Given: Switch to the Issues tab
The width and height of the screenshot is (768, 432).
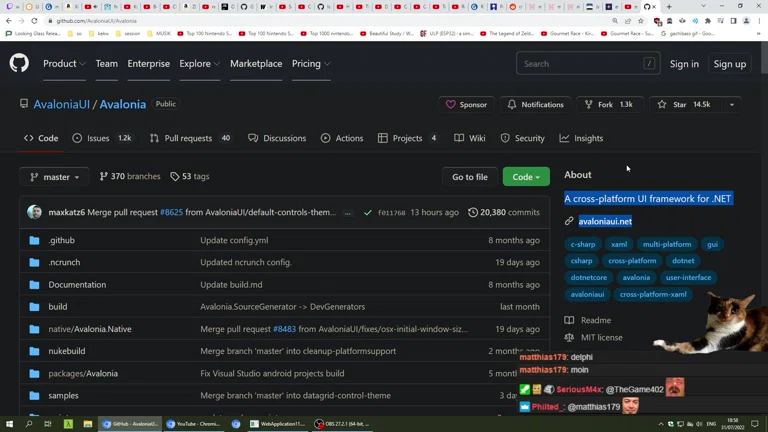Looking at the screenshot, I should click(x=101, y=138).
